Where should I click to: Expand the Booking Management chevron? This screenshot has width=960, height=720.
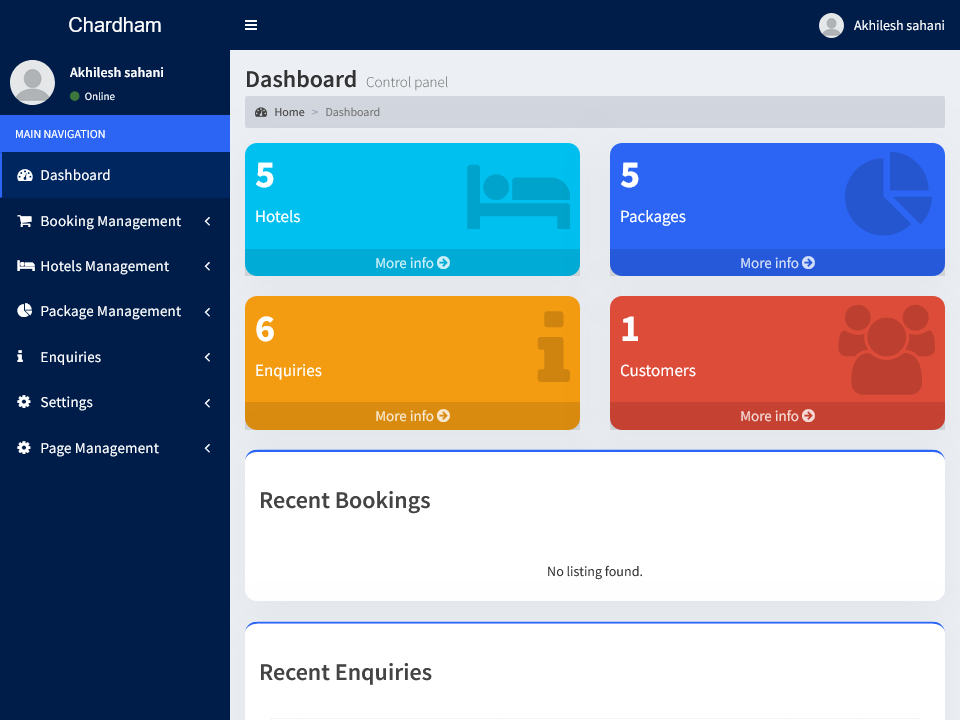tap(207, 221)
